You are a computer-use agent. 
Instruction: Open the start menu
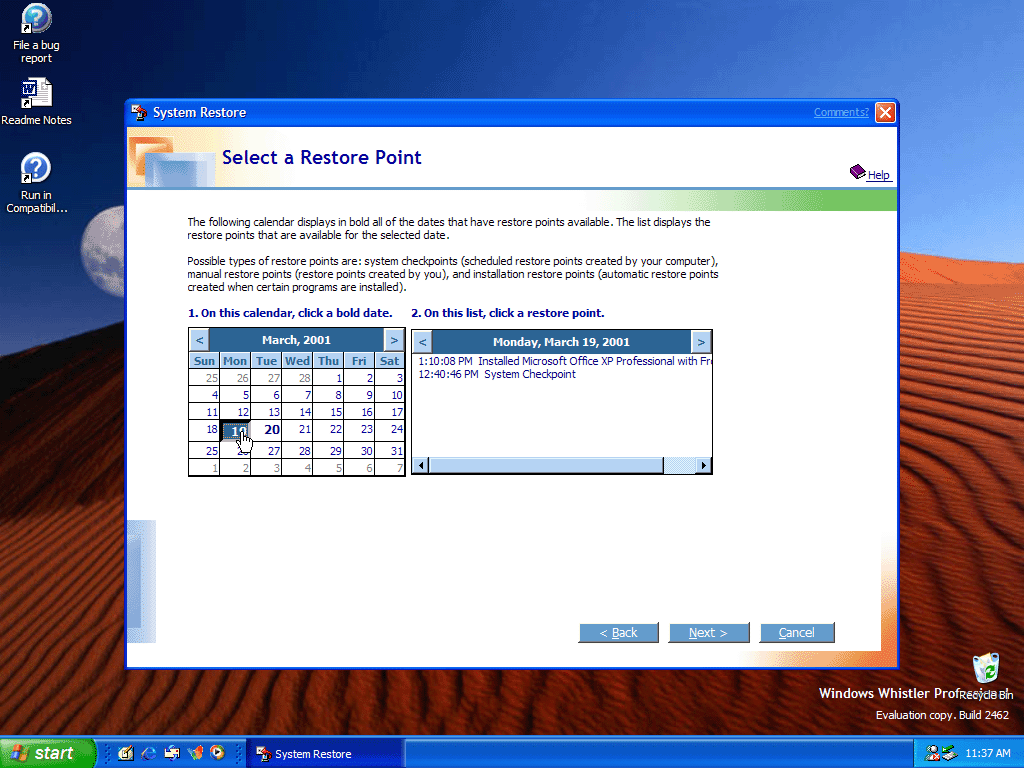(x=48, y=753)
